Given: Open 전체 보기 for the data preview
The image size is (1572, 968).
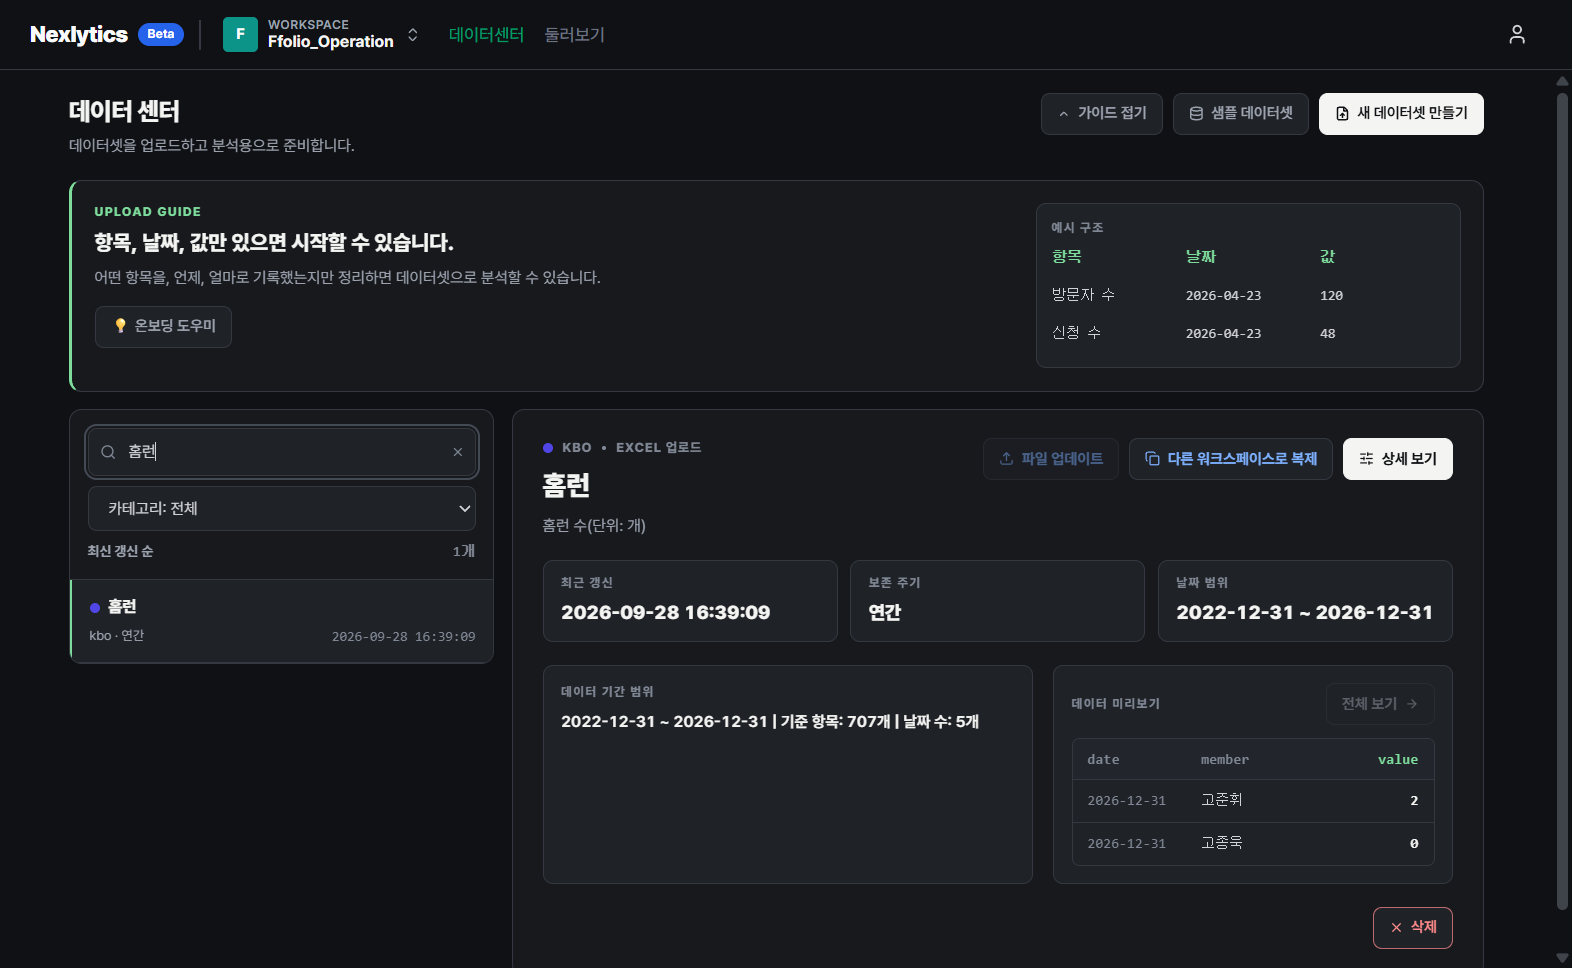Looking at the screenshot, I should (1380, 704).
